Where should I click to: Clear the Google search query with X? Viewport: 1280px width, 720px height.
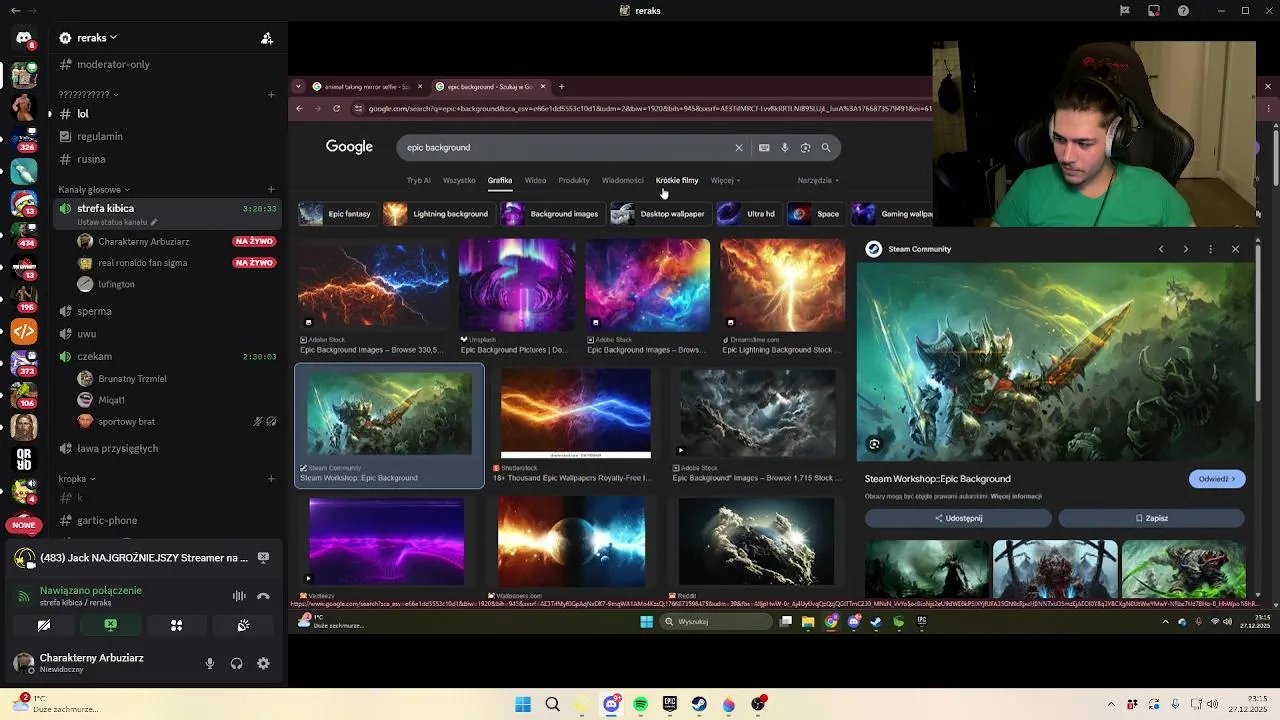pyautogui.click(x=739, y=148)
